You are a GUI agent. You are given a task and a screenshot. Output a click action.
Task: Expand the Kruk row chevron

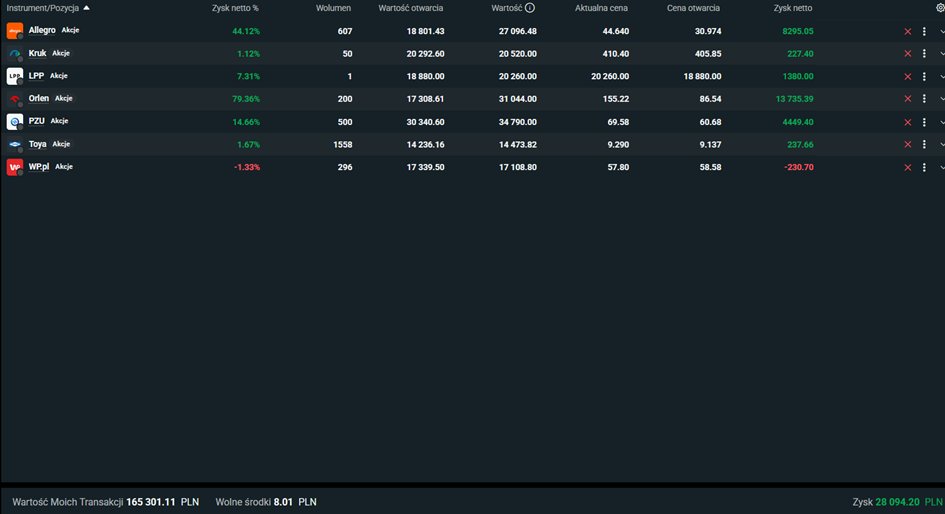pos(942,54)
